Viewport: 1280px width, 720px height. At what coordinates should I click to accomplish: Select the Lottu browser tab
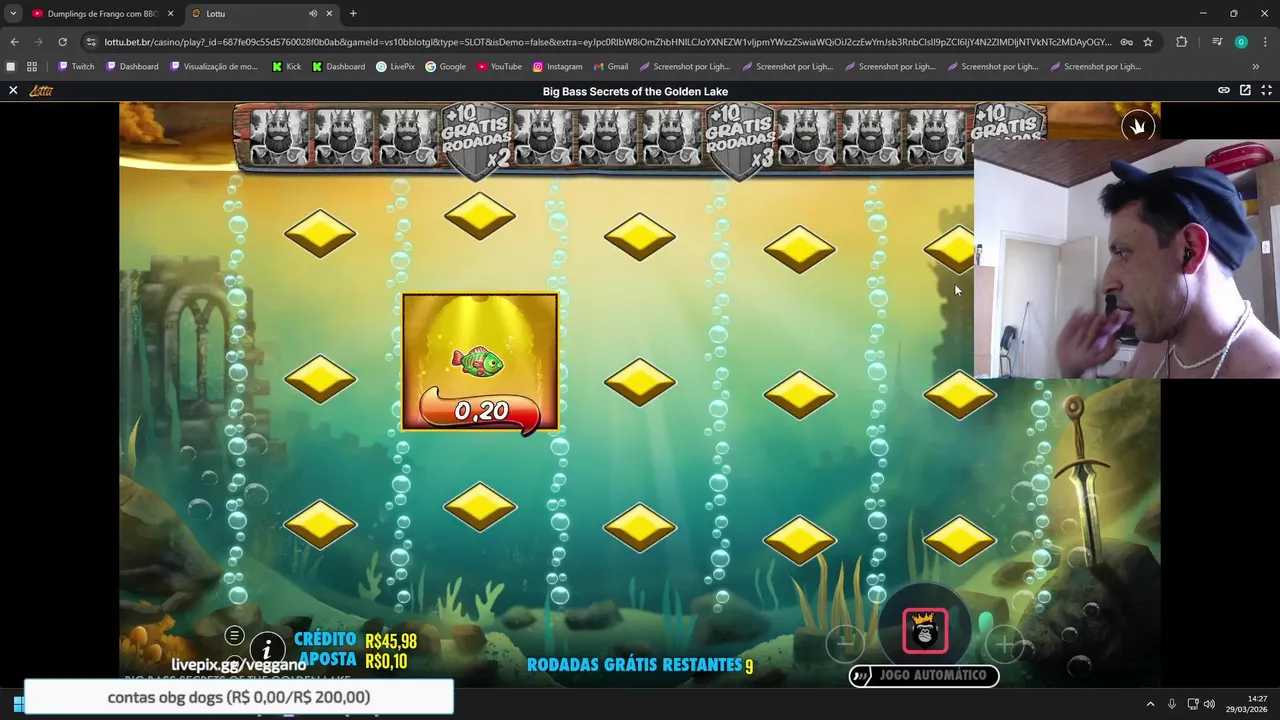click(x=260, y=13)
